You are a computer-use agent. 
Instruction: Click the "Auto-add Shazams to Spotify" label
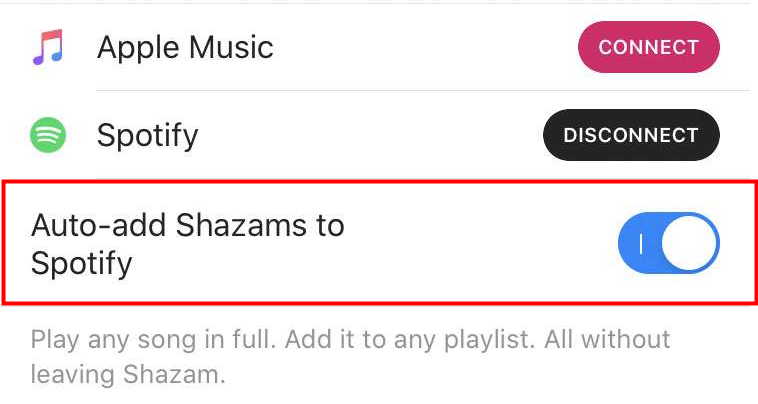point(187,244)
